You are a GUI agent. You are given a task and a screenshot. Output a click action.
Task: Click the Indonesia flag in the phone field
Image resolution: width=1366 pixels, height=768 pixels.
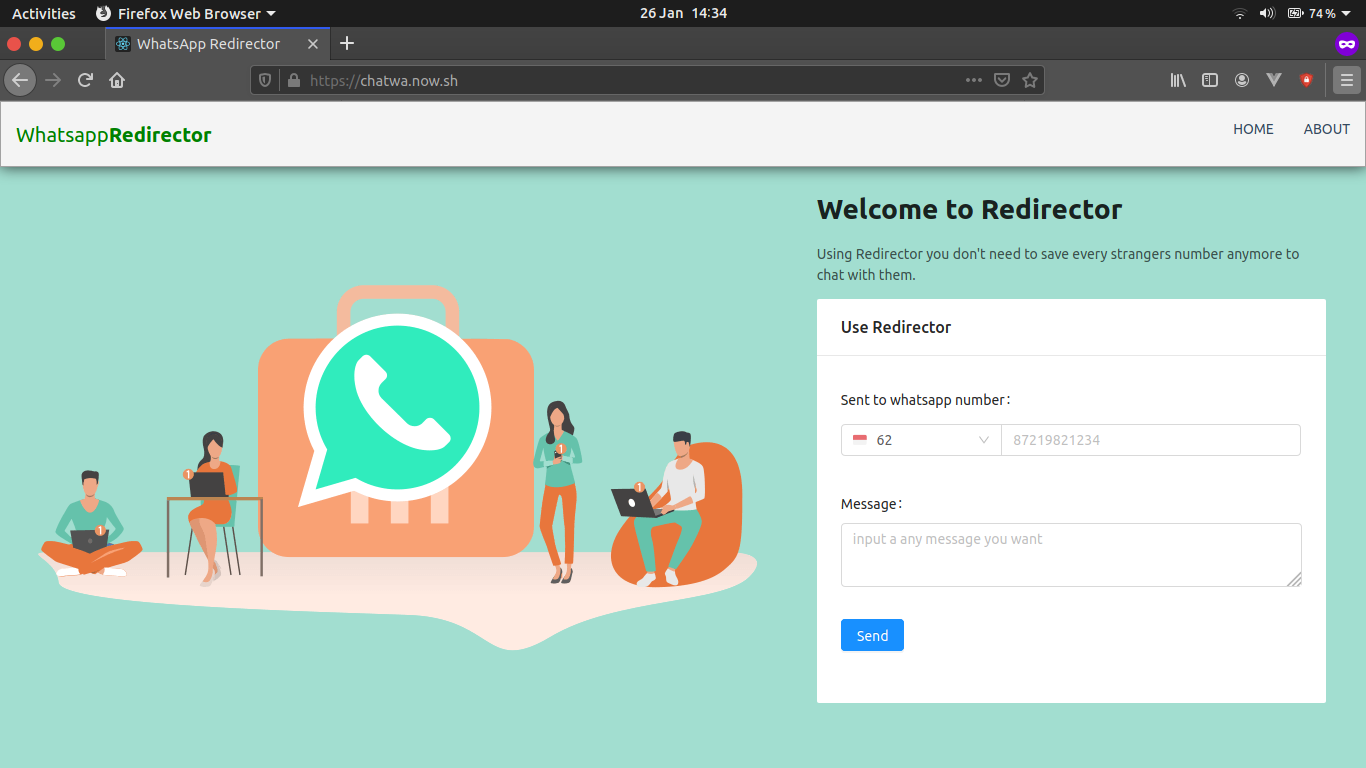[862, 439]
